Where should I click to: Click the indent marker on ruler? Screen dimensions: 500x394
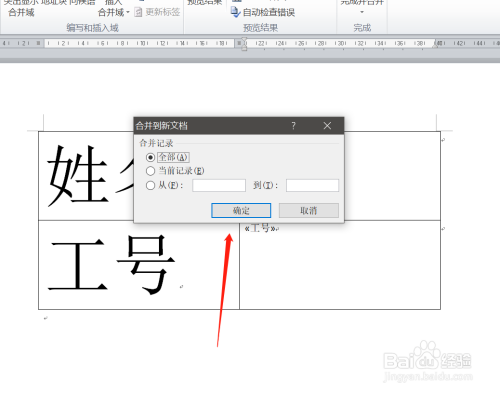pyautogui.click(x=244, y=44)
